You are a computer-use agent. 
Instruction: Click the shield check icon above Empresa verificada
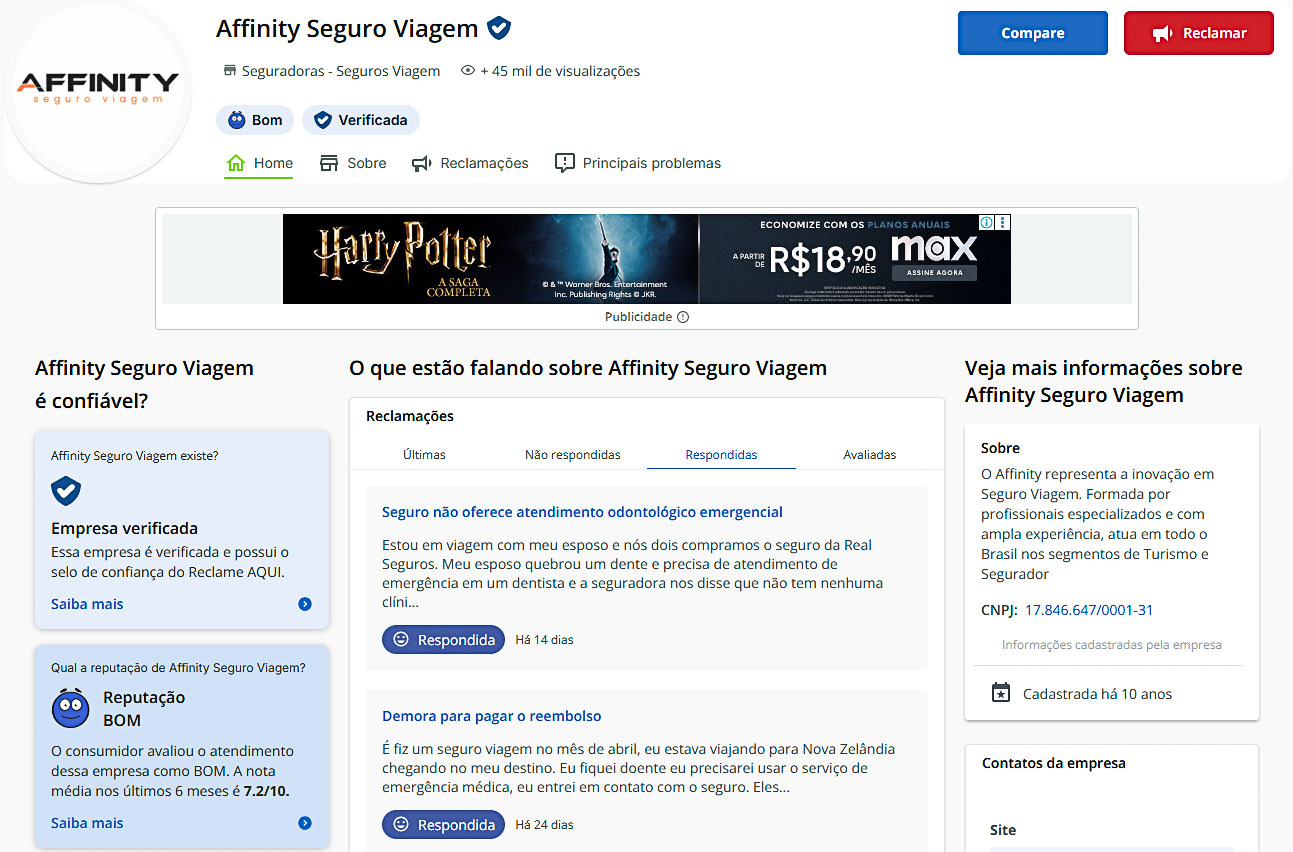[66, 491]
